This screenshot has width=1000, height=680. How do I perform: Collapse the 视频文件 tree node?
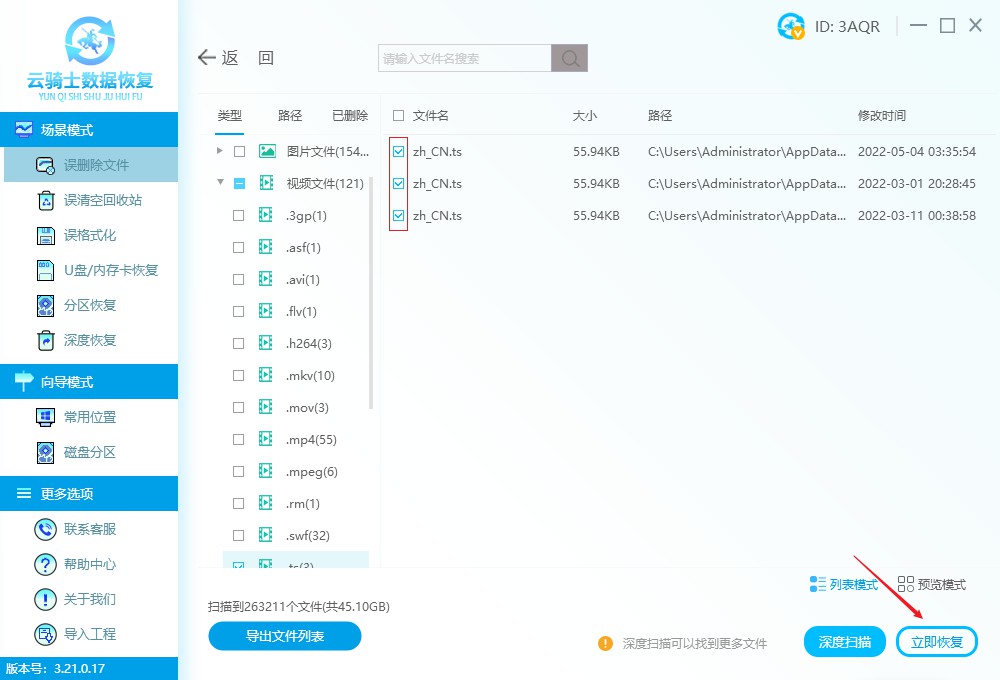220,182
